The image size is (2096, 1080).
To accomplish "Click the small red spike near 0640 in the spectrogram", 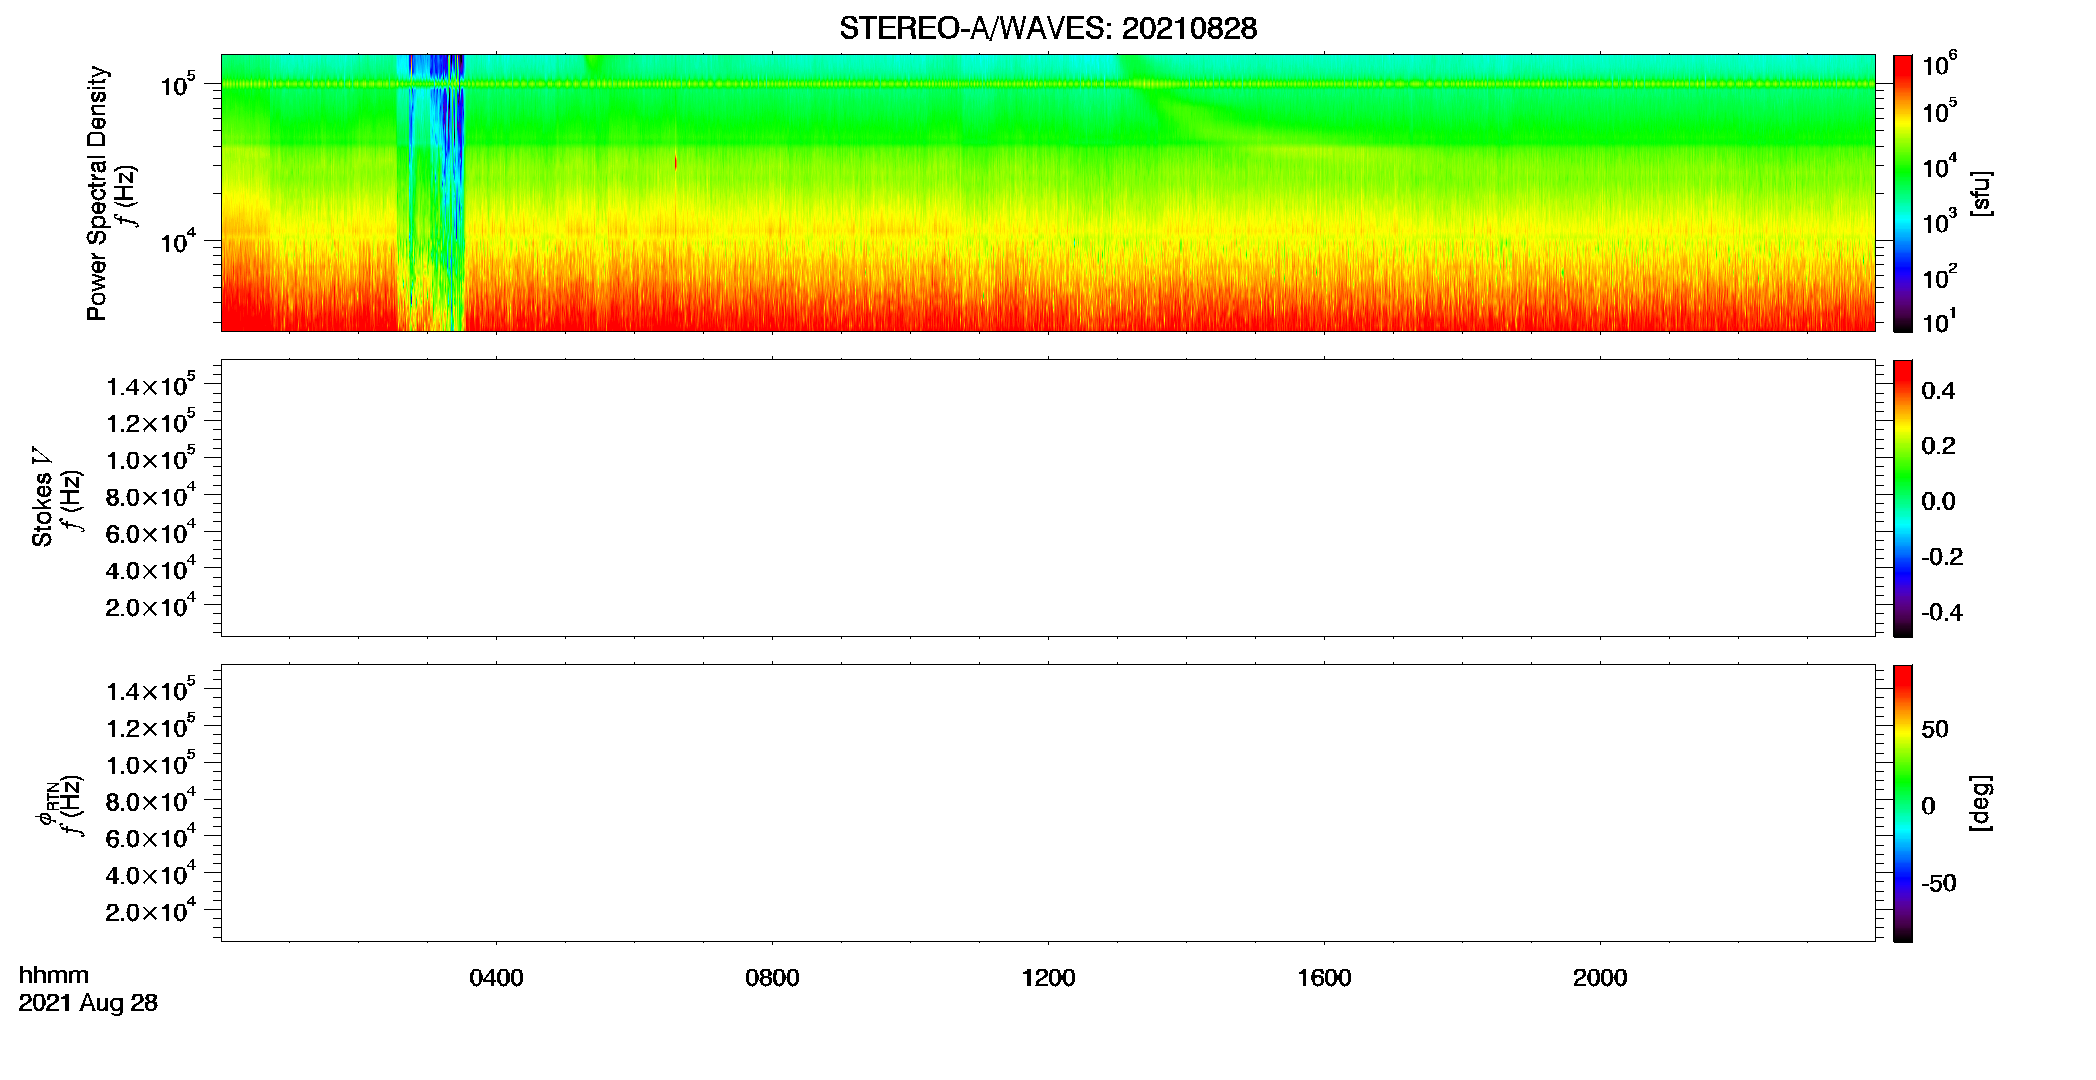I will point(676,163).
